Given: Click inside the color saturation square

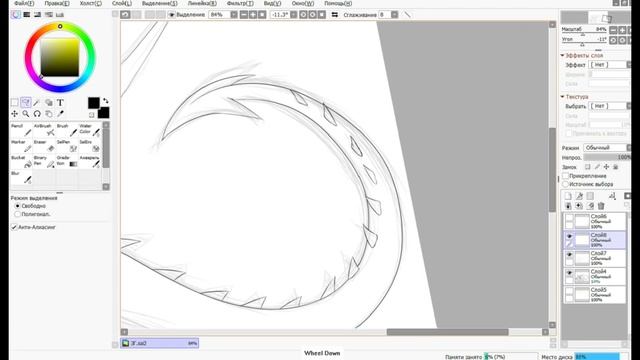Looking at the screenshot, I should (x=60, y=57).
